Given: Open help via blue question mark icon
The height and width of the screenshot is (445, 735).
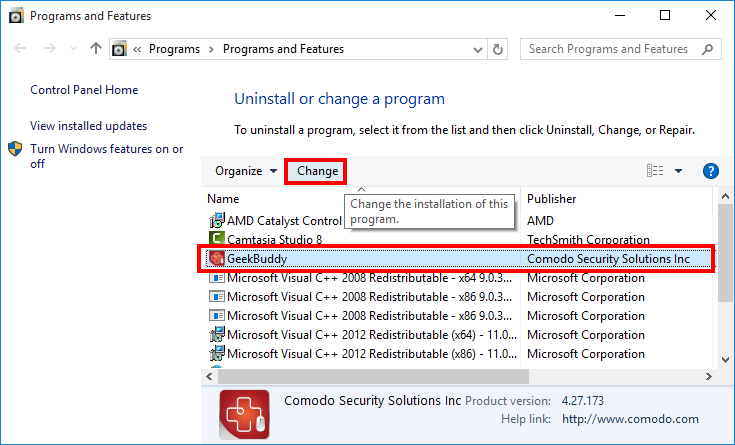Looking at the screenshot, I should tap(711, 171).
